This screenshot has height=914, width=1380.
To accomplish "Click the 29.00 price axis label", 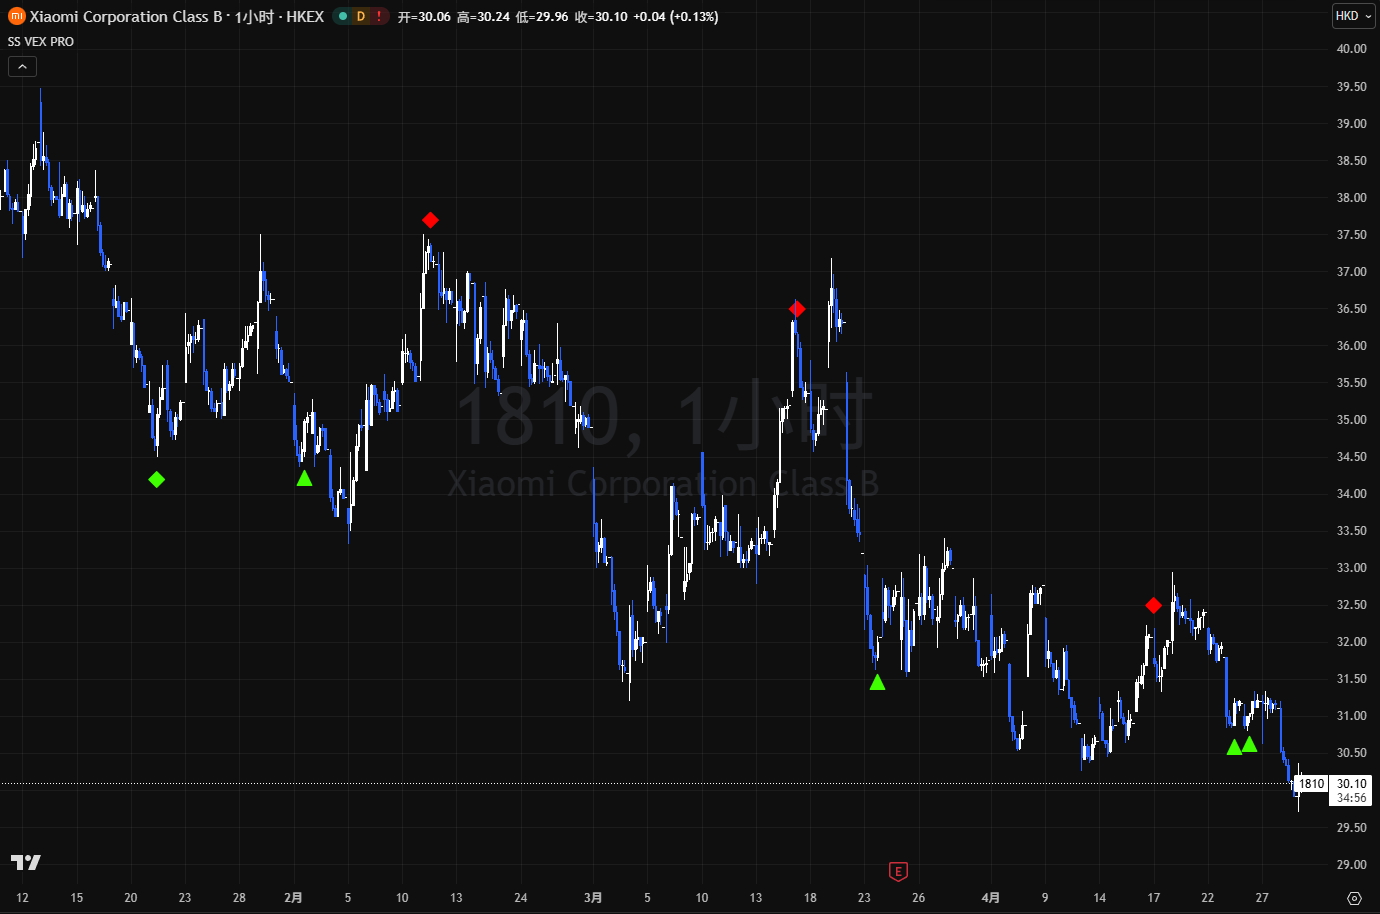I will 1351,865.
